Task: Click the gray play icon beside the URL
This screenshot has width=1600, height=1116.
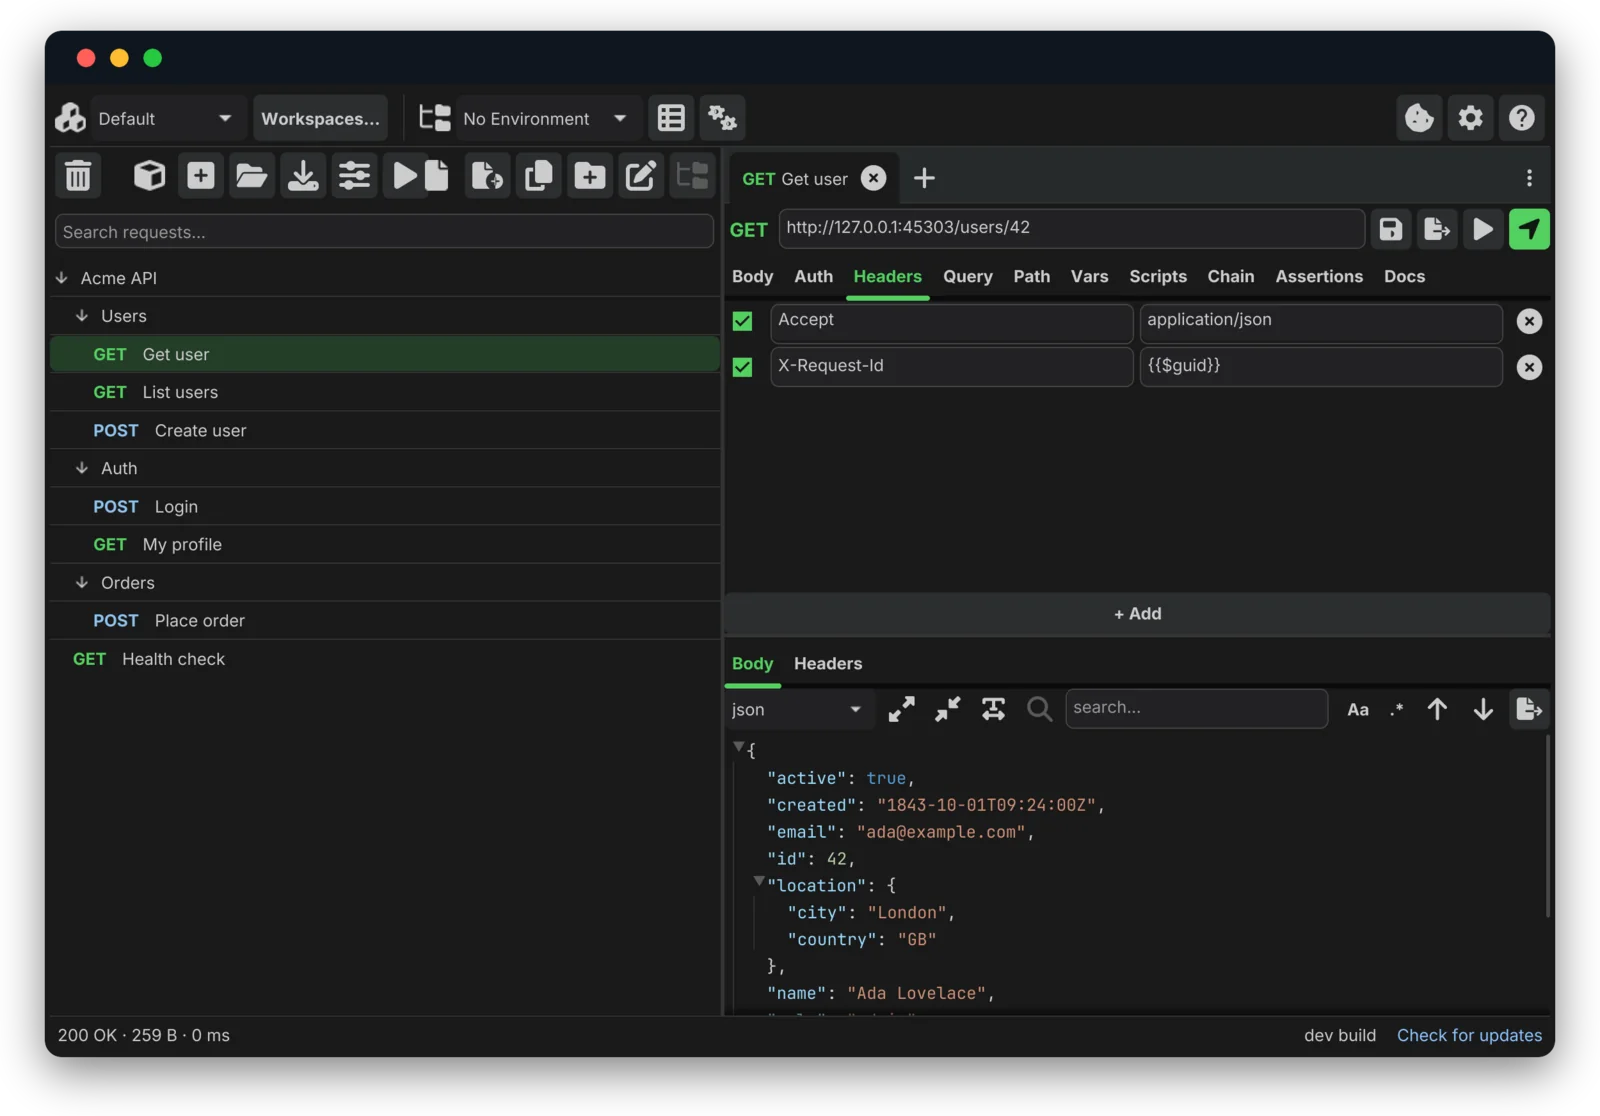Action: [1483, 229]
